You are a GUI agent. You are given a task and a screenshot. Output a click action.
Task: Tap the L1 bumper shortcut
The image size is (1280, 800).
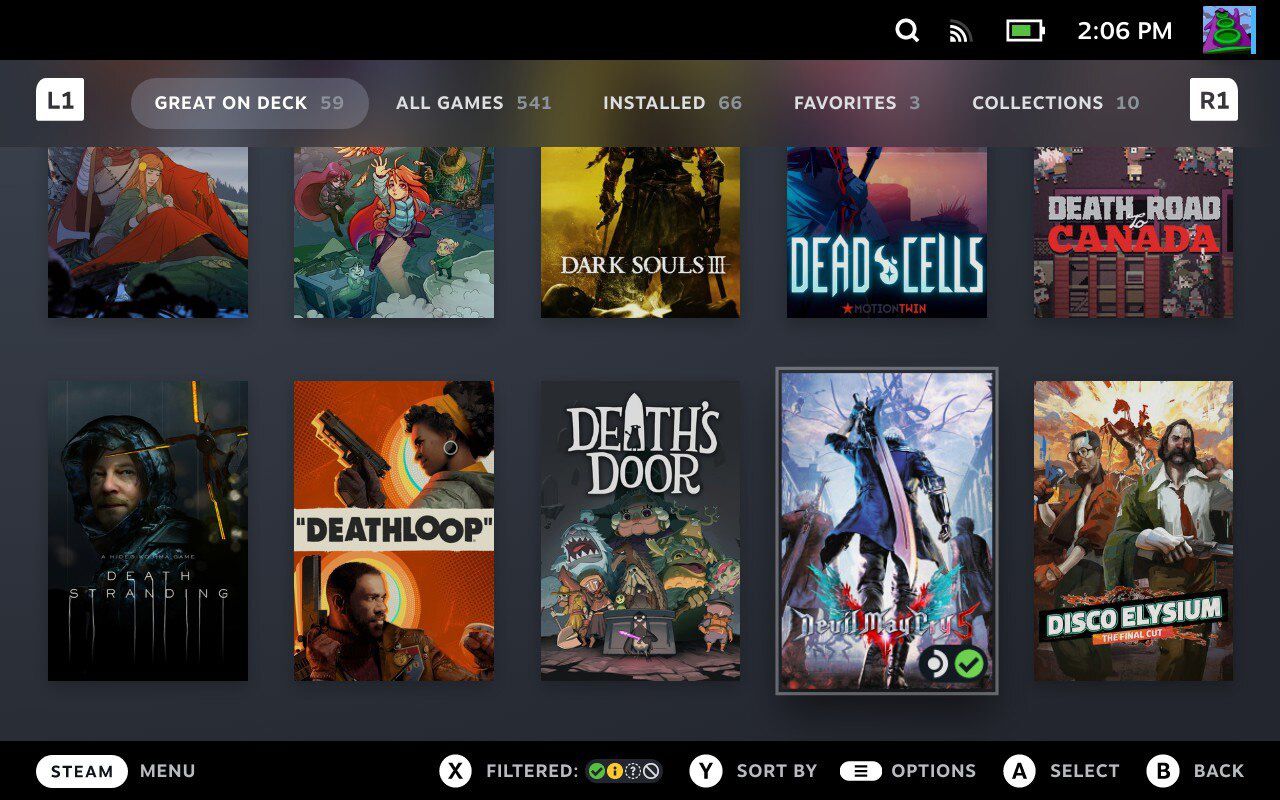point(60,100)
